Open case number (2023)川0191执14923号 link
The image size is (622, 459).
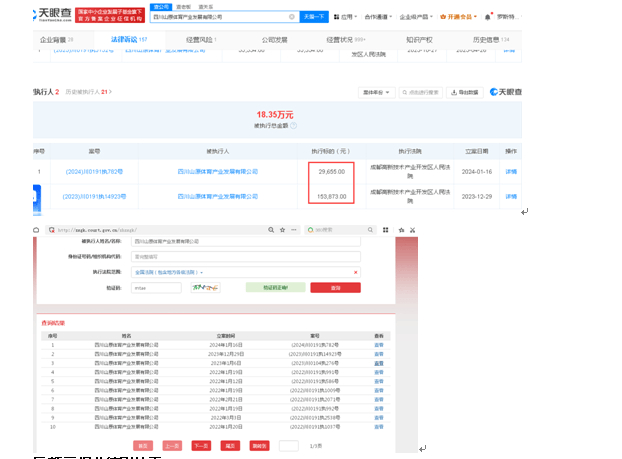click(94, 196)
